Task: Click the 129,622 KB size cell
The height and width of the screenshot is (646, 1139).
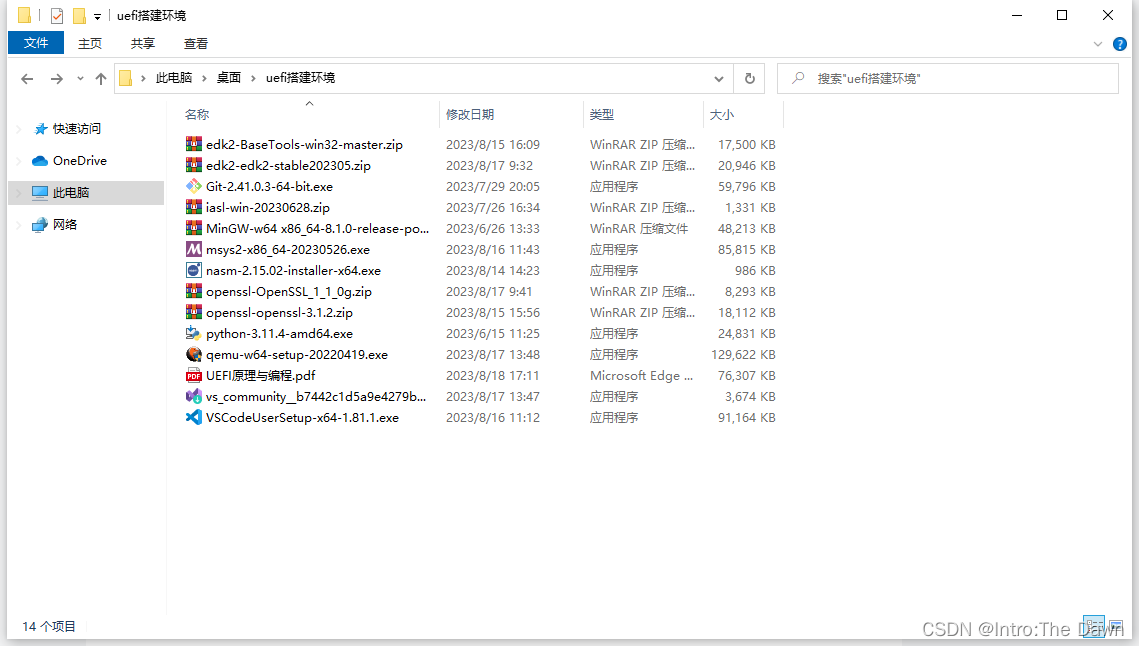Action: coord(743,355)
